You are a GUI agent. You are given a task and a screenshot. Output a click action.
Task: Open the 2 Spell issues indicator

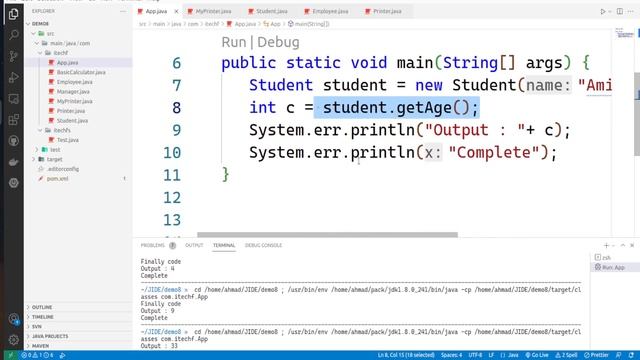(x=566, y=355)
